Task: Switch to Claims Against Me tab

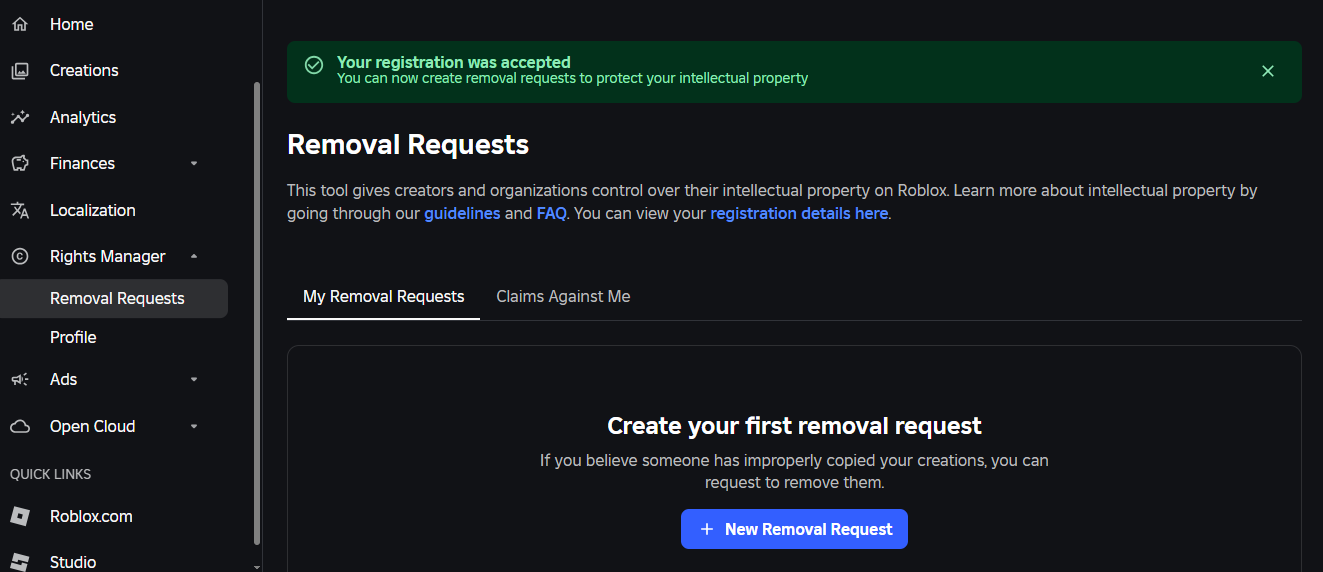Action: (x=563, y=296)
